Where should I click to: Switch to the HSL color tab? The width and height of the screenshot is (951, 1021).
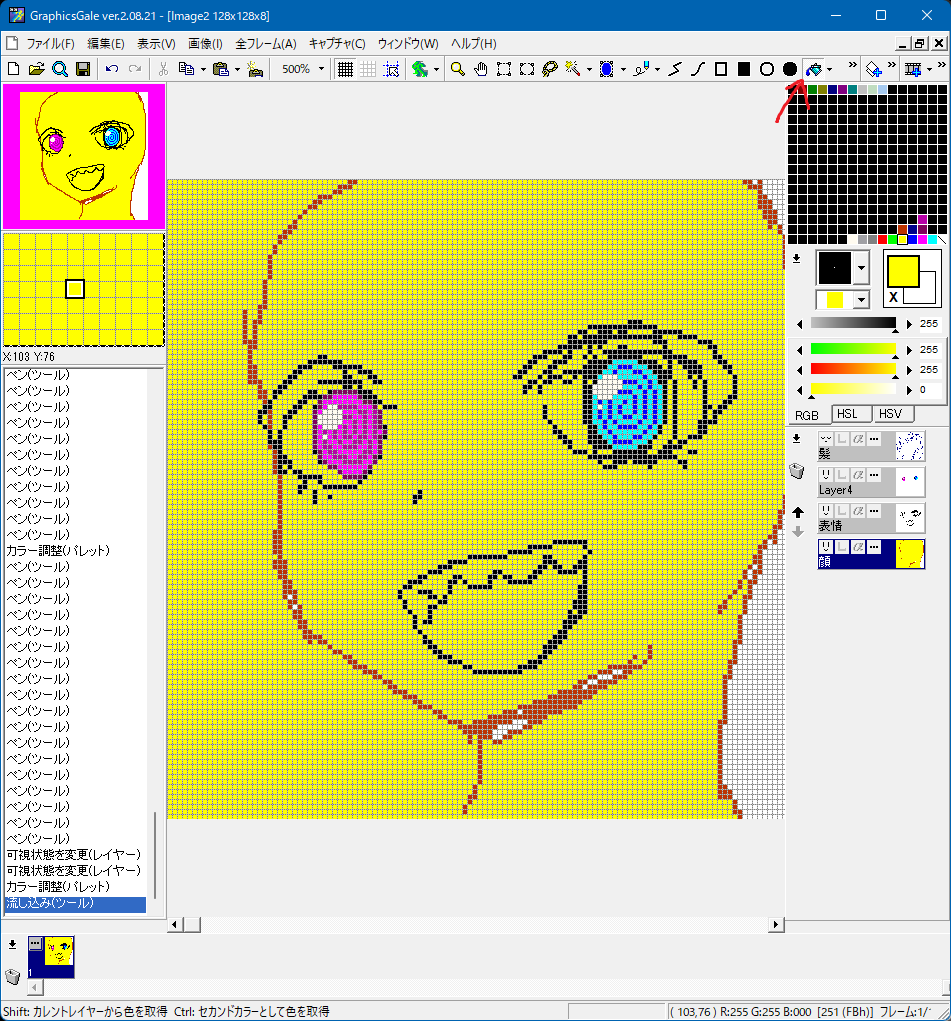click(847, 414)
